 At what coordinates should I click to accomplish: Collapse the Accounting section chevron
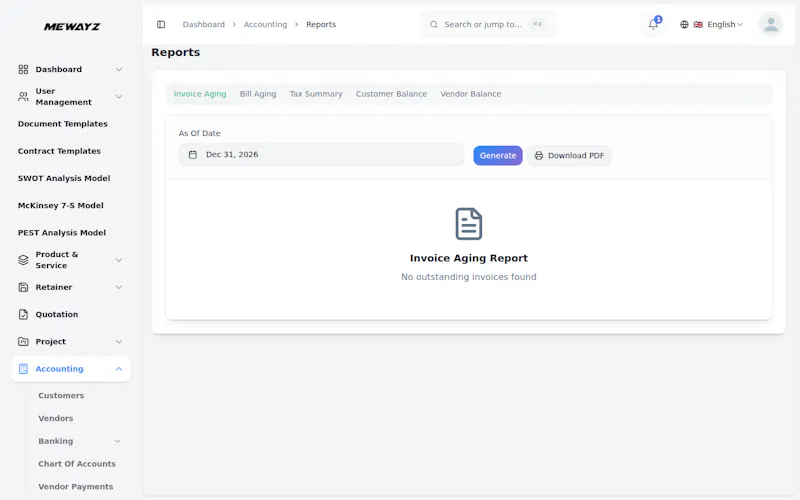pos(119,369)
